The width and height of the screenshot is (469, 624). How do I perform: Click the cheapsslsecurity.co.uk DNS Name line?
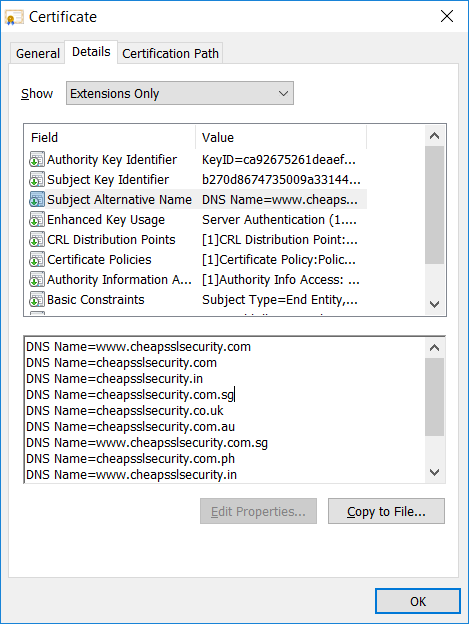pos(125,411)
